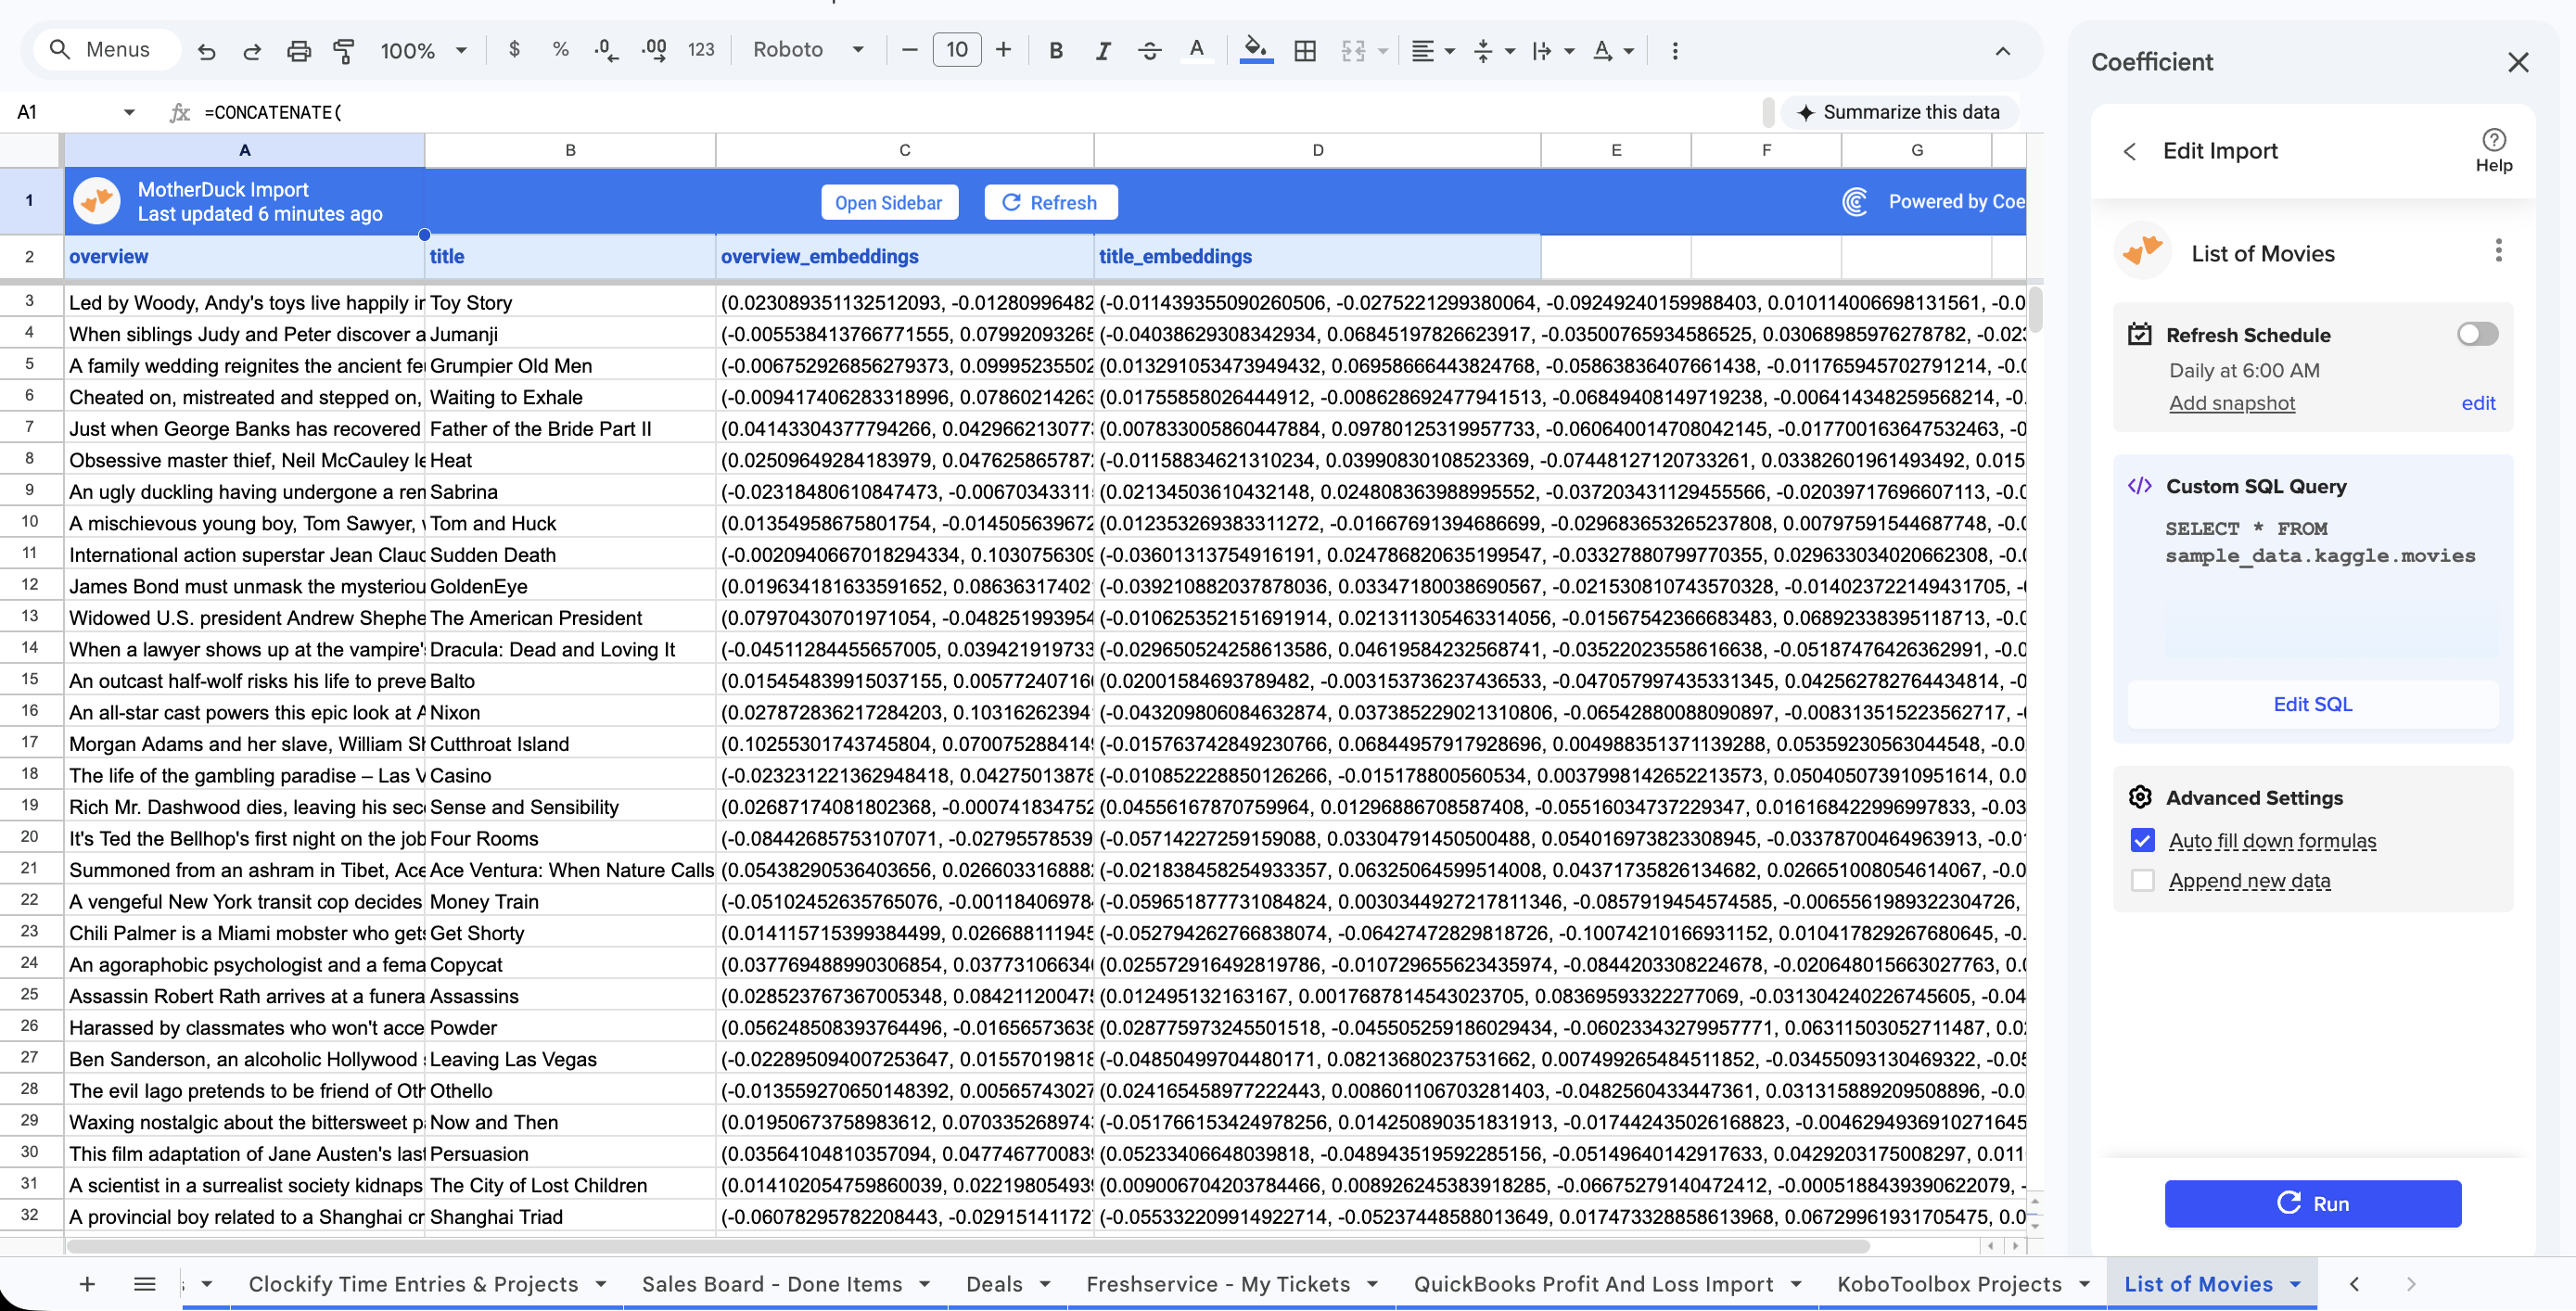Uncheck Auto fill down formulas
Viewport: 2576px width, 1311px height.
(2142, 840)
